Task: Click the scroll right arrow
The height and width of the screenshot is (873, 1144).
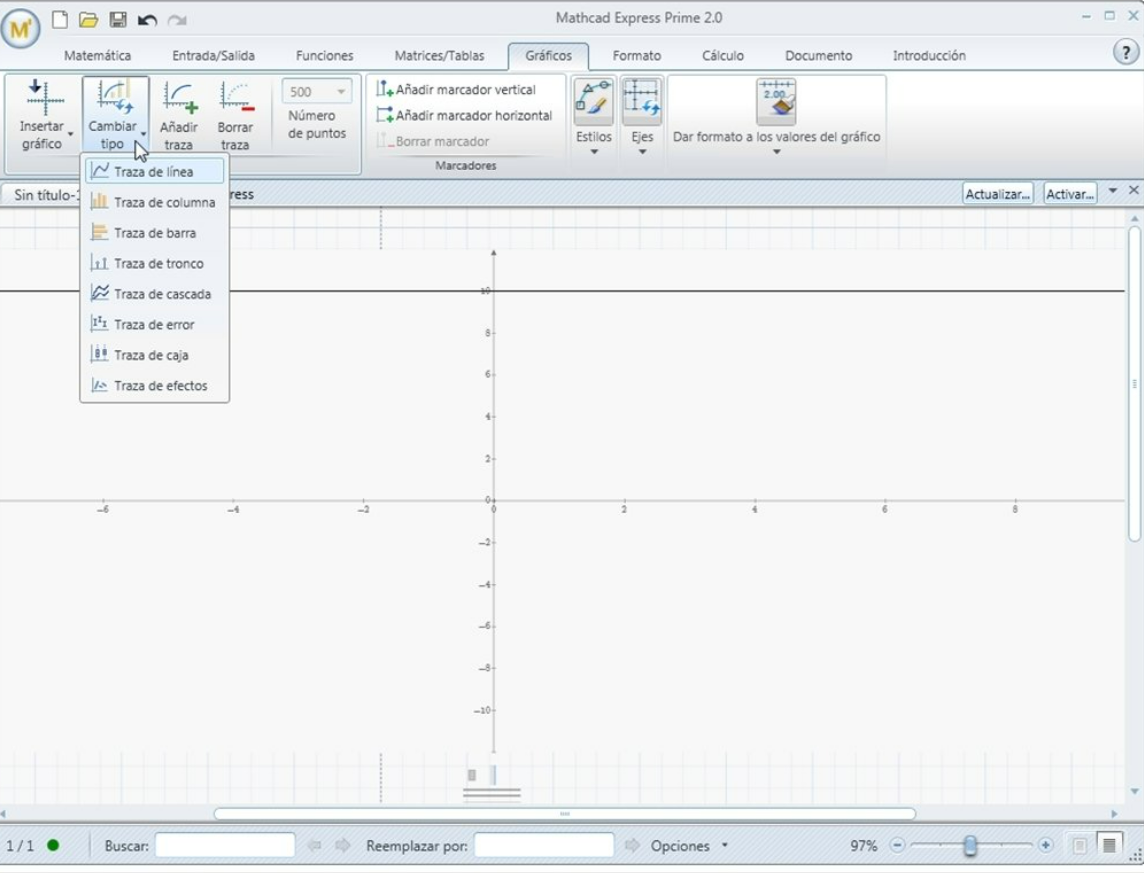Action: [1114, 813]
